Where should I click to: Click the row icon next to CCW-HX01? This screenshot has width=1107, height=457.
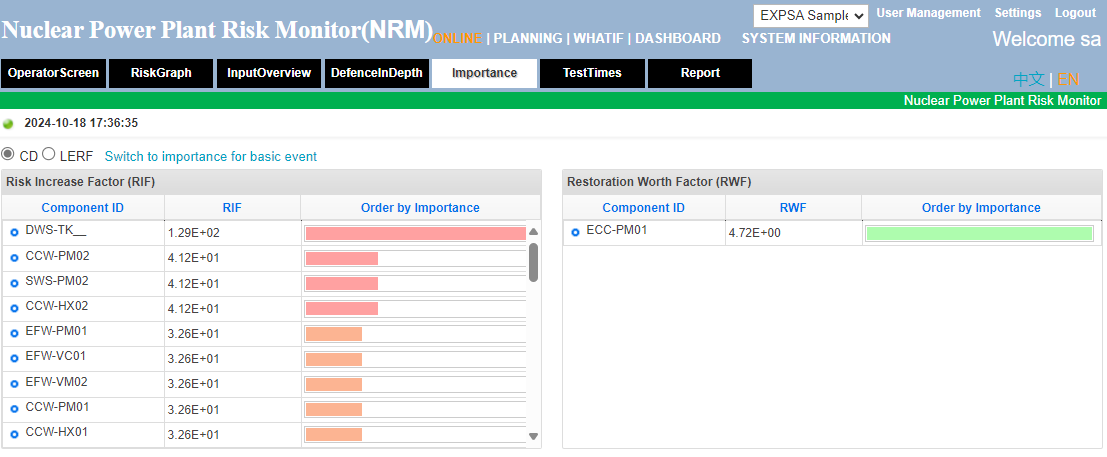tap(14, 434)
